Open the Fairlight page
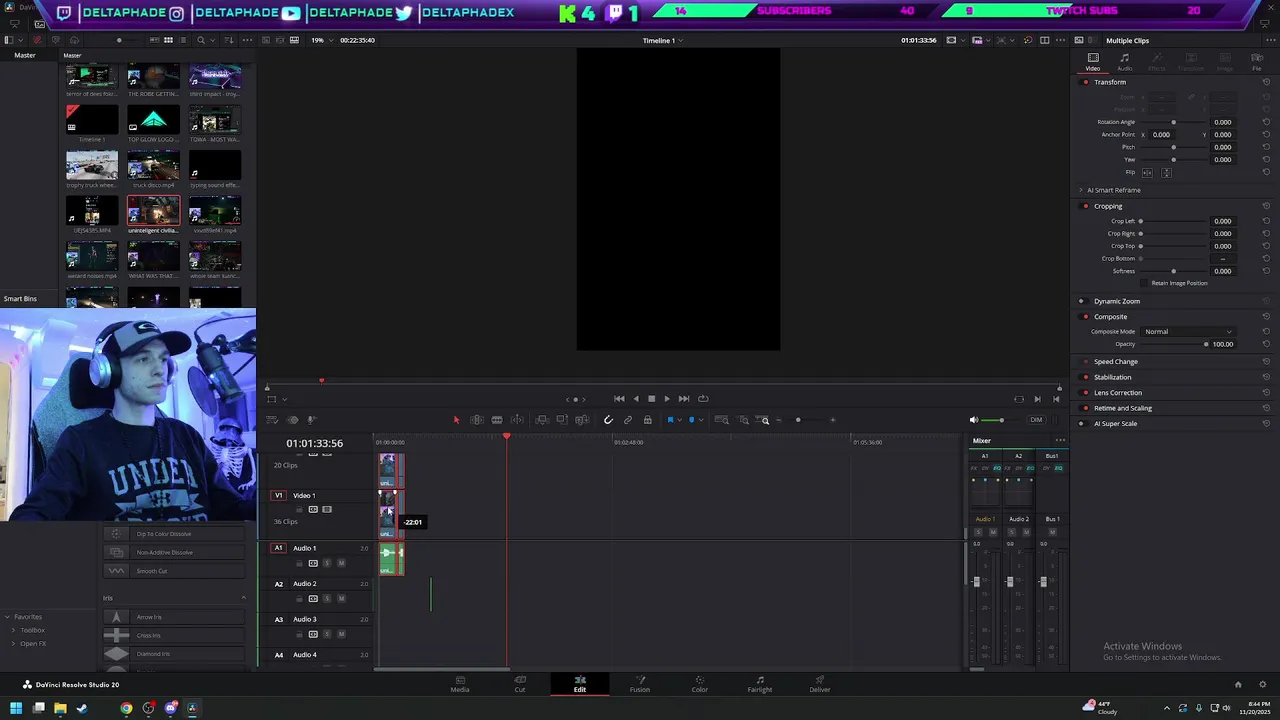 pyautogui.click(x=760, y=684)
